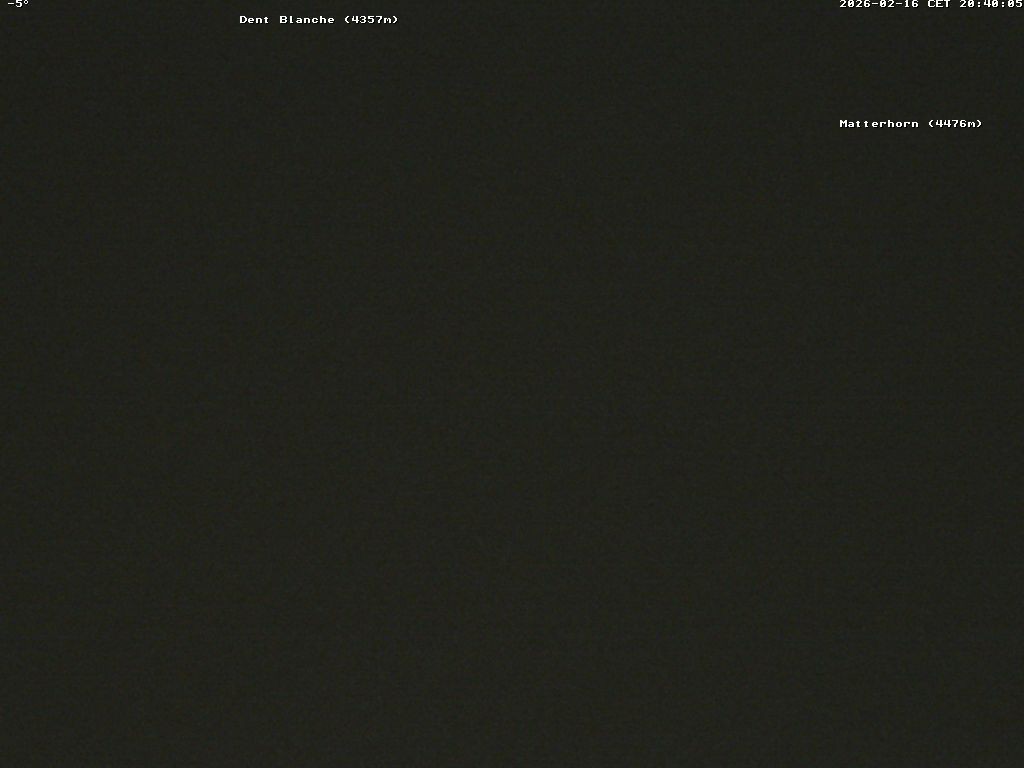
Task: Select the Dent Blanche (4357m) peak label
Action: (x=318, y=19)
